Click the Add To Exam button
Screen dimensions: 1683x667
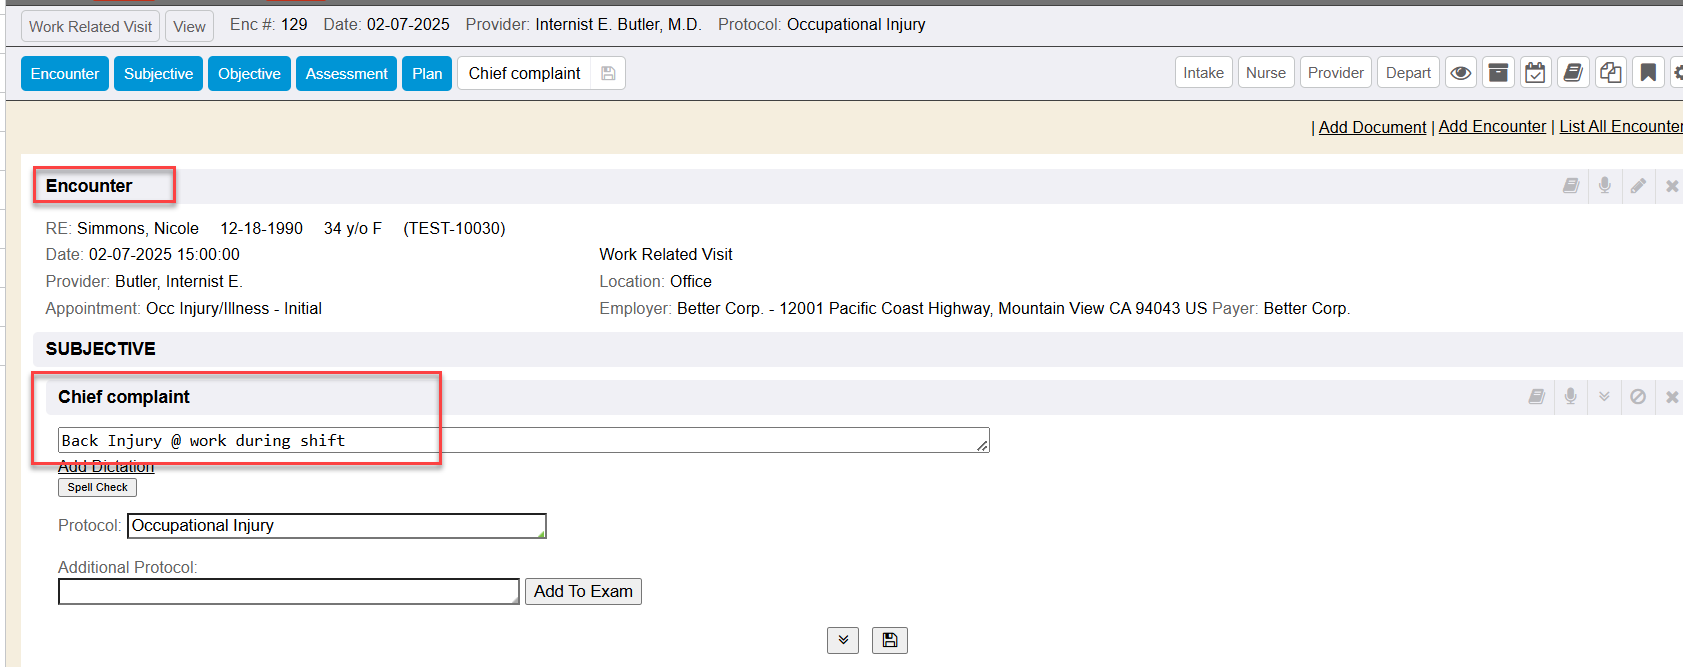click(x=583, y=592)
